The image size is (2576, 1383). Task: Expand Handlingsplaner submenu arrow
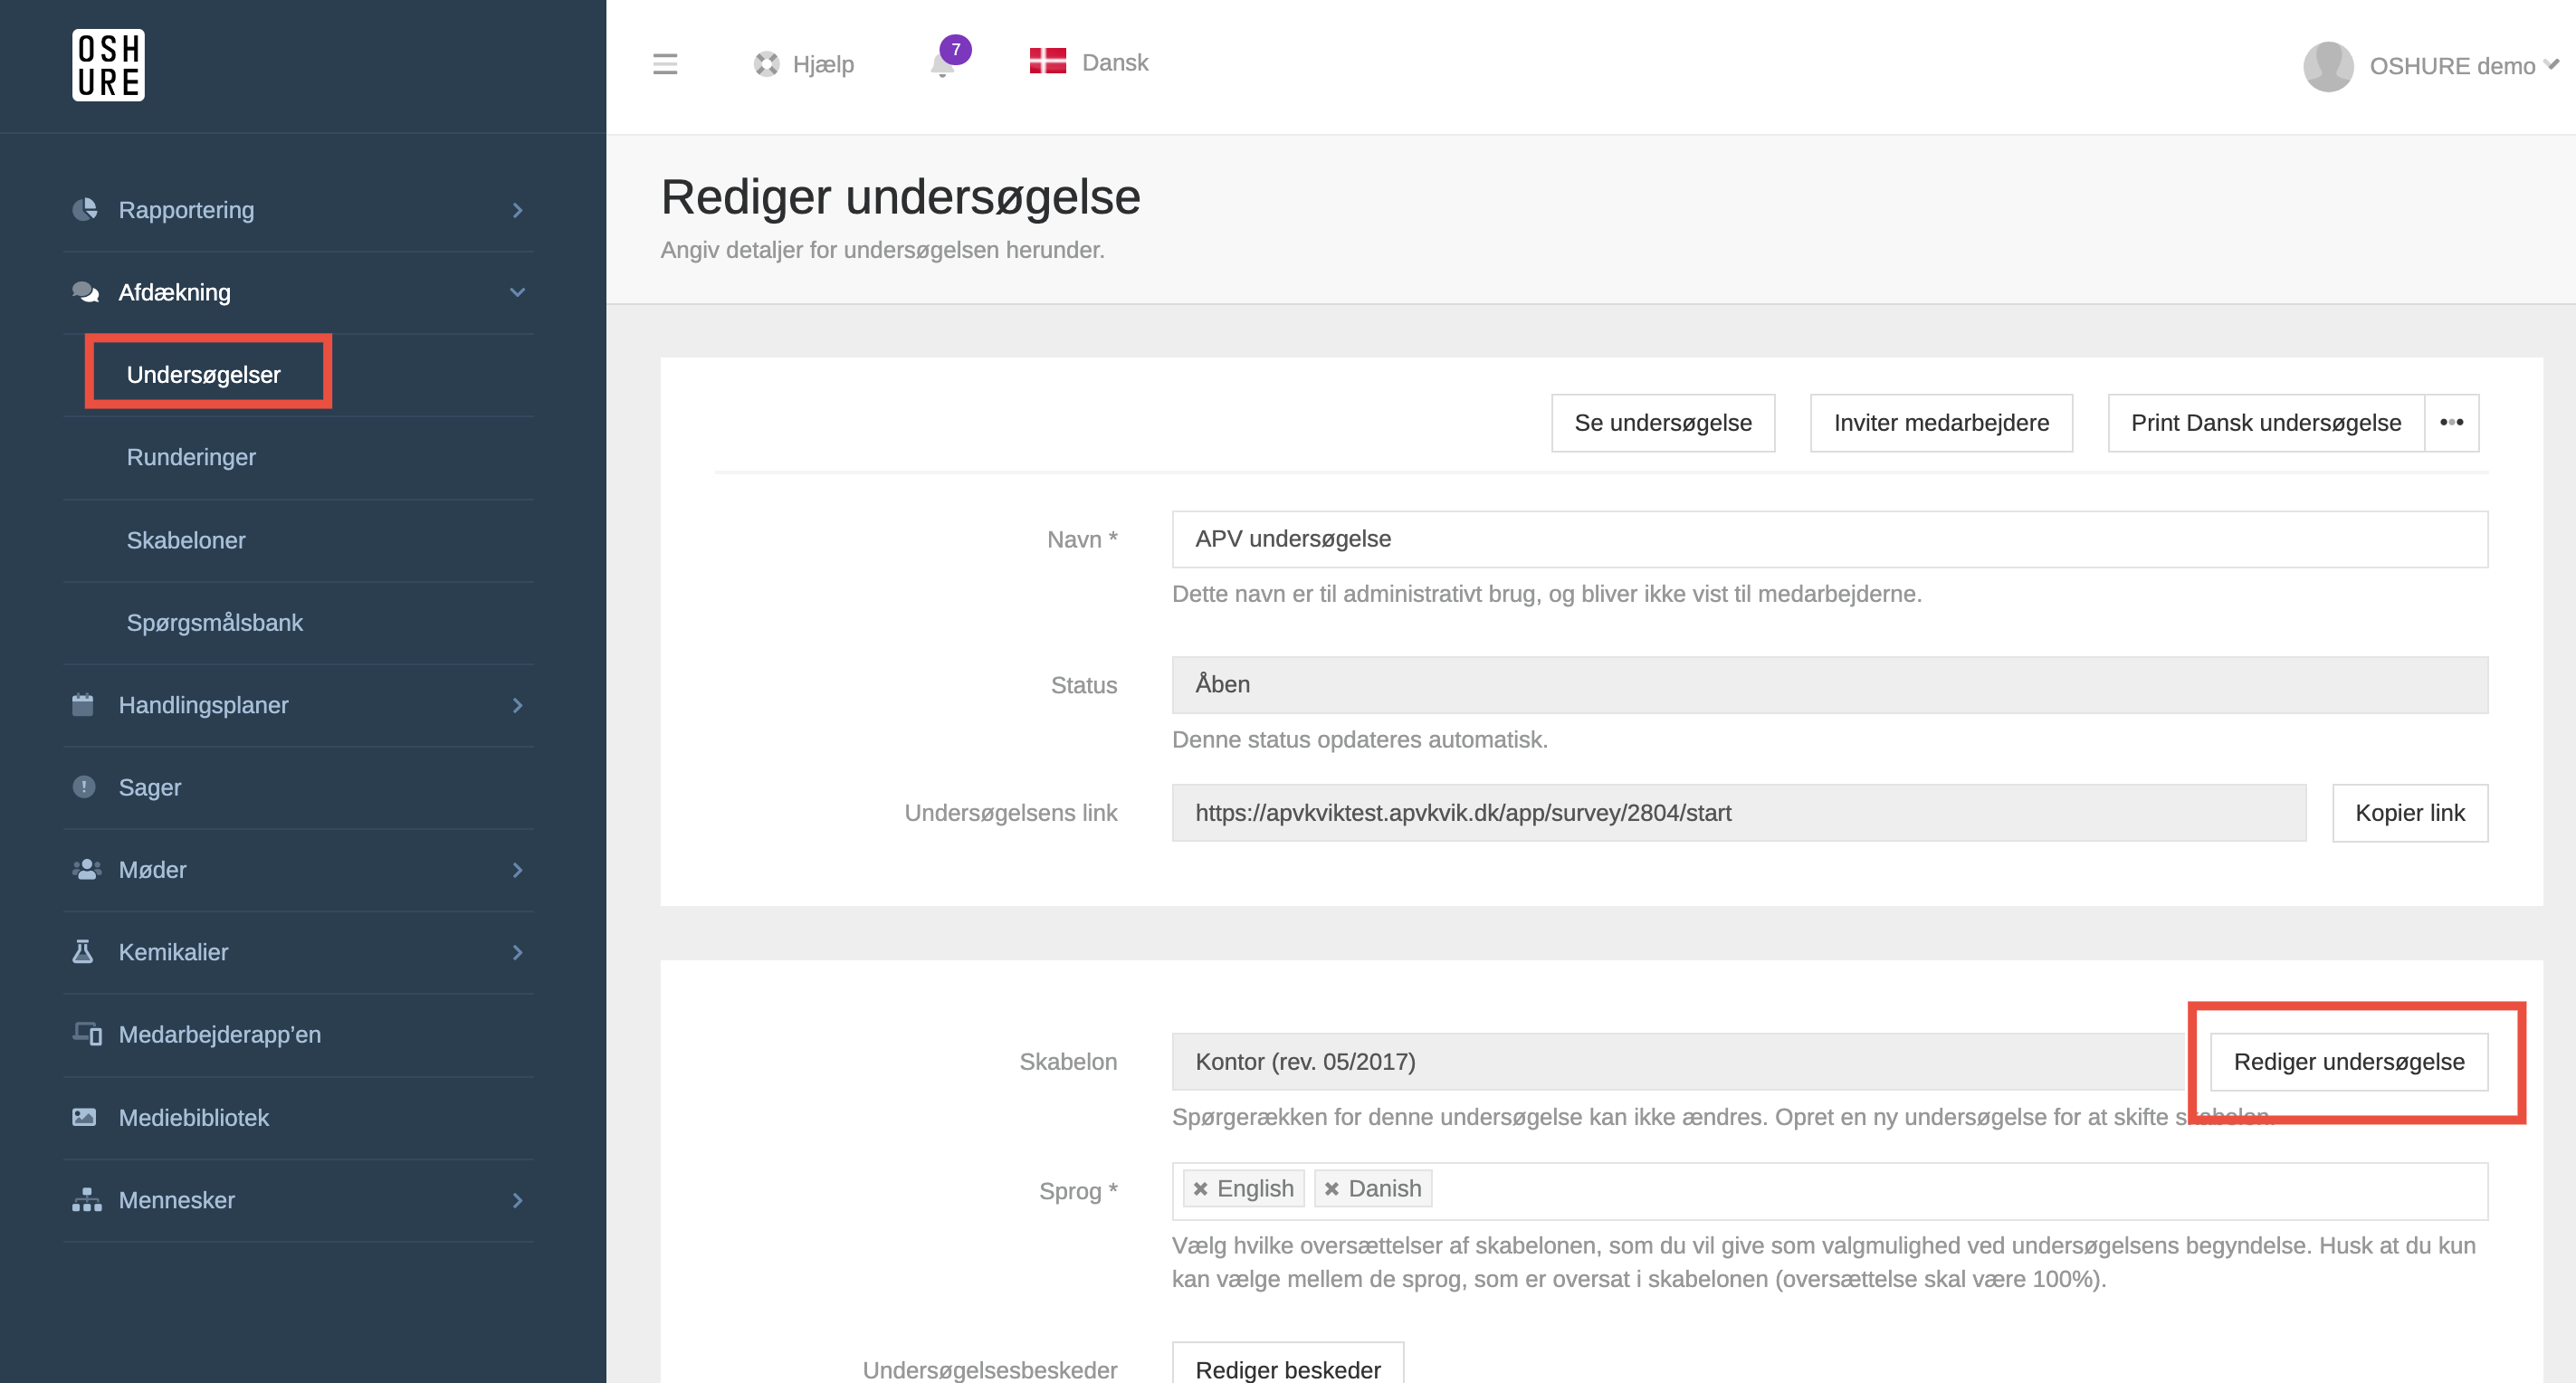517,705
